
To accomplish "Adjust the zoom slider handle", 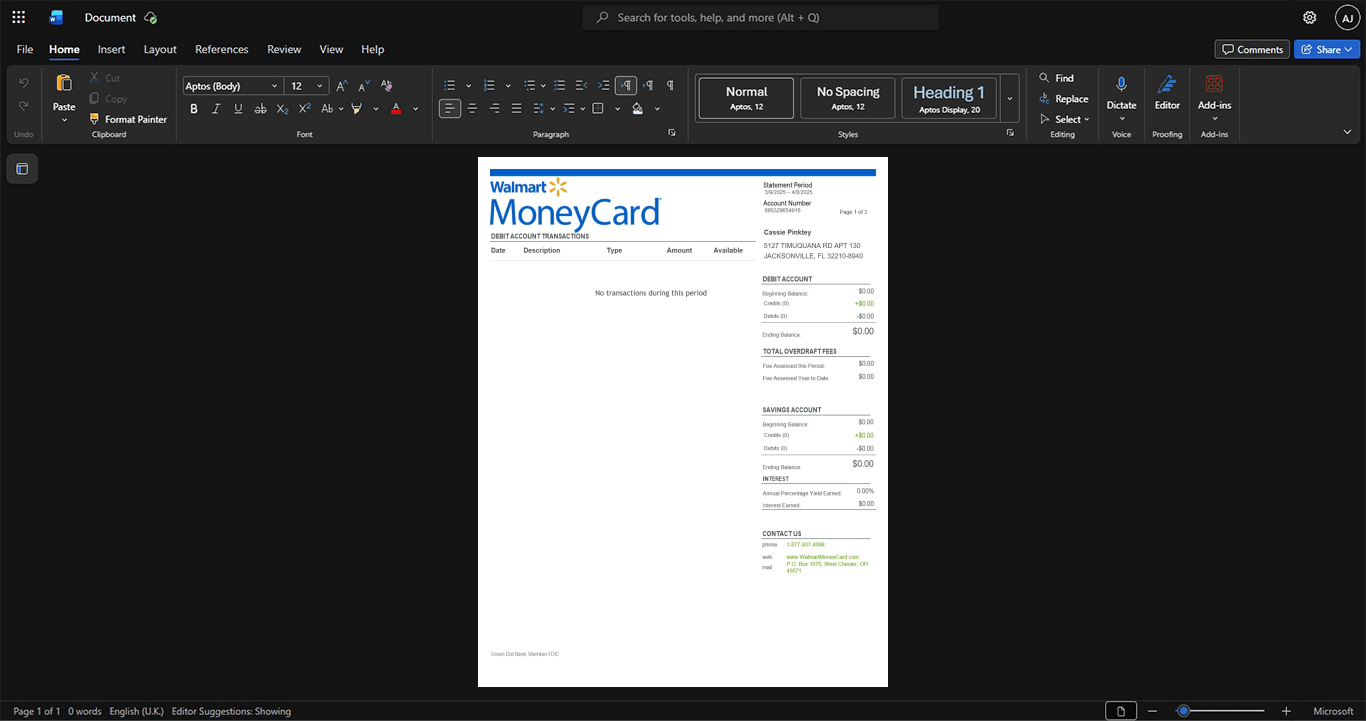I will [1183, 711].
